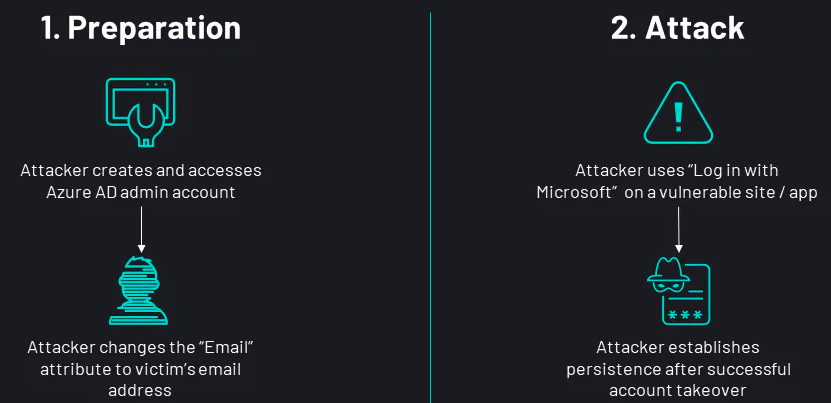
Task: Click the masked attacker credentials icon
Action: [679, 293]
